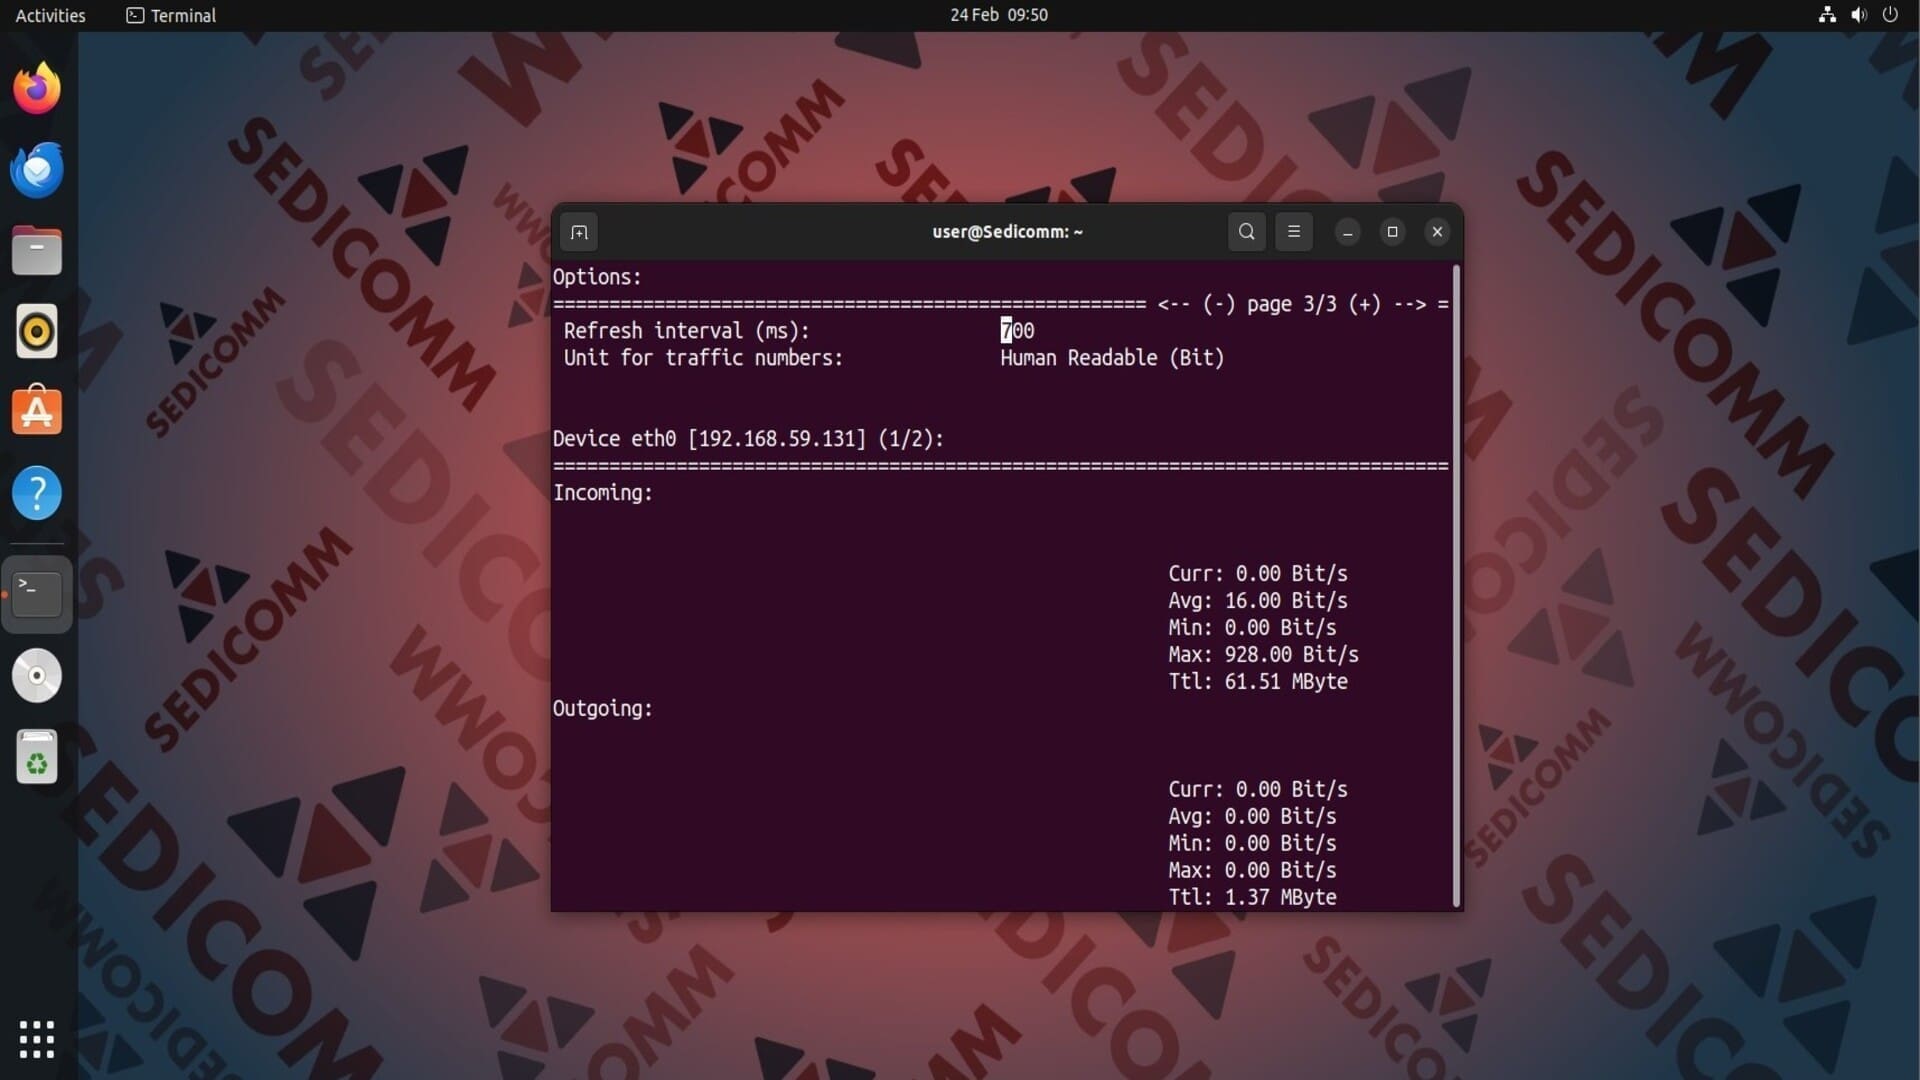The width and height of the screenshot is (1920, 1080).
Task: Click the terminal search icon
Action: coord(1246,232)
